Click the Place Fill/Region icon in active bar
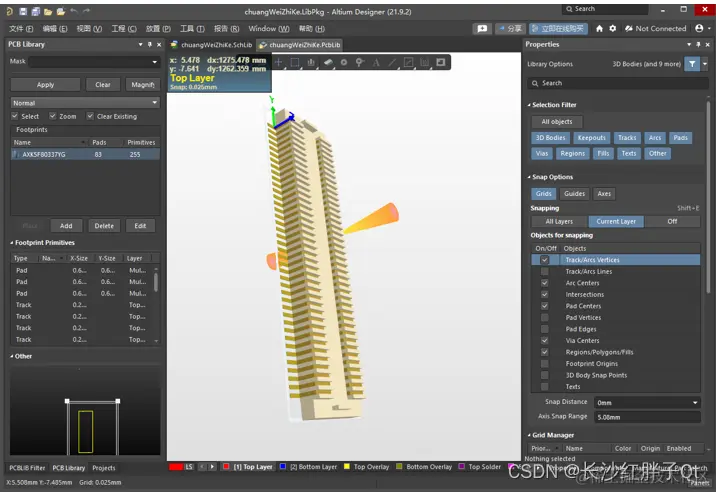 click(408, 62)
